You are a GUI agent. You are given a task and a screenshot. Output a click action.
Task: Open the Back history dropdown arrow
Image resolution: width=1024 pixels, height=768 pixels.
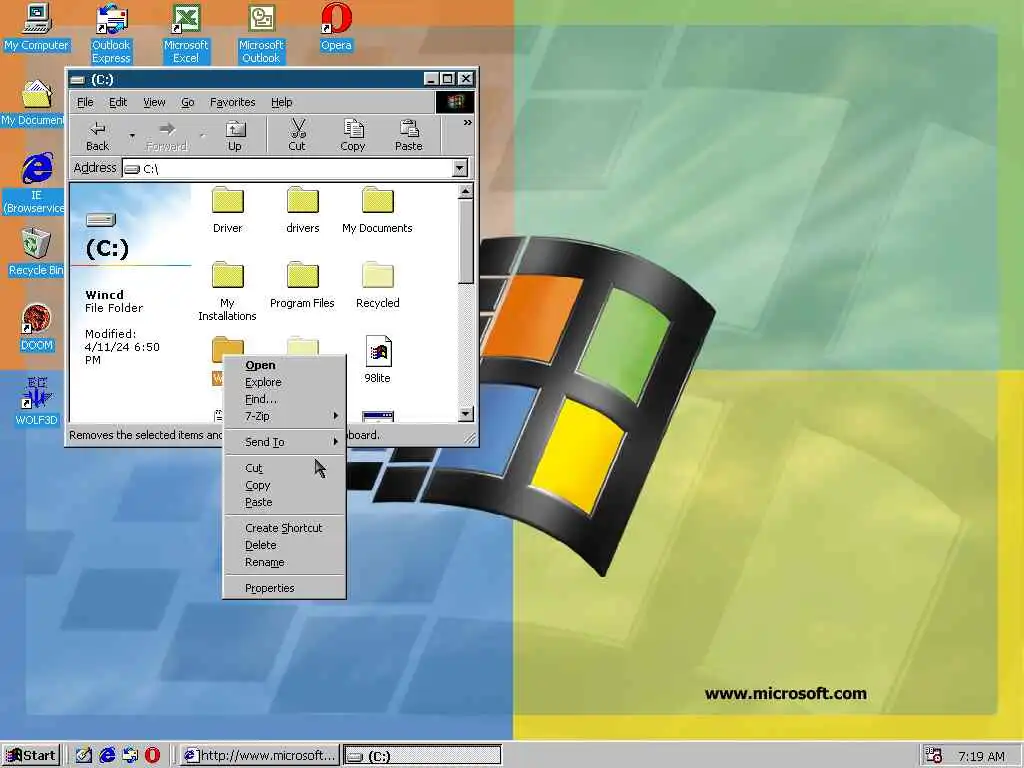pyautogui.click(x=132, y=136)
